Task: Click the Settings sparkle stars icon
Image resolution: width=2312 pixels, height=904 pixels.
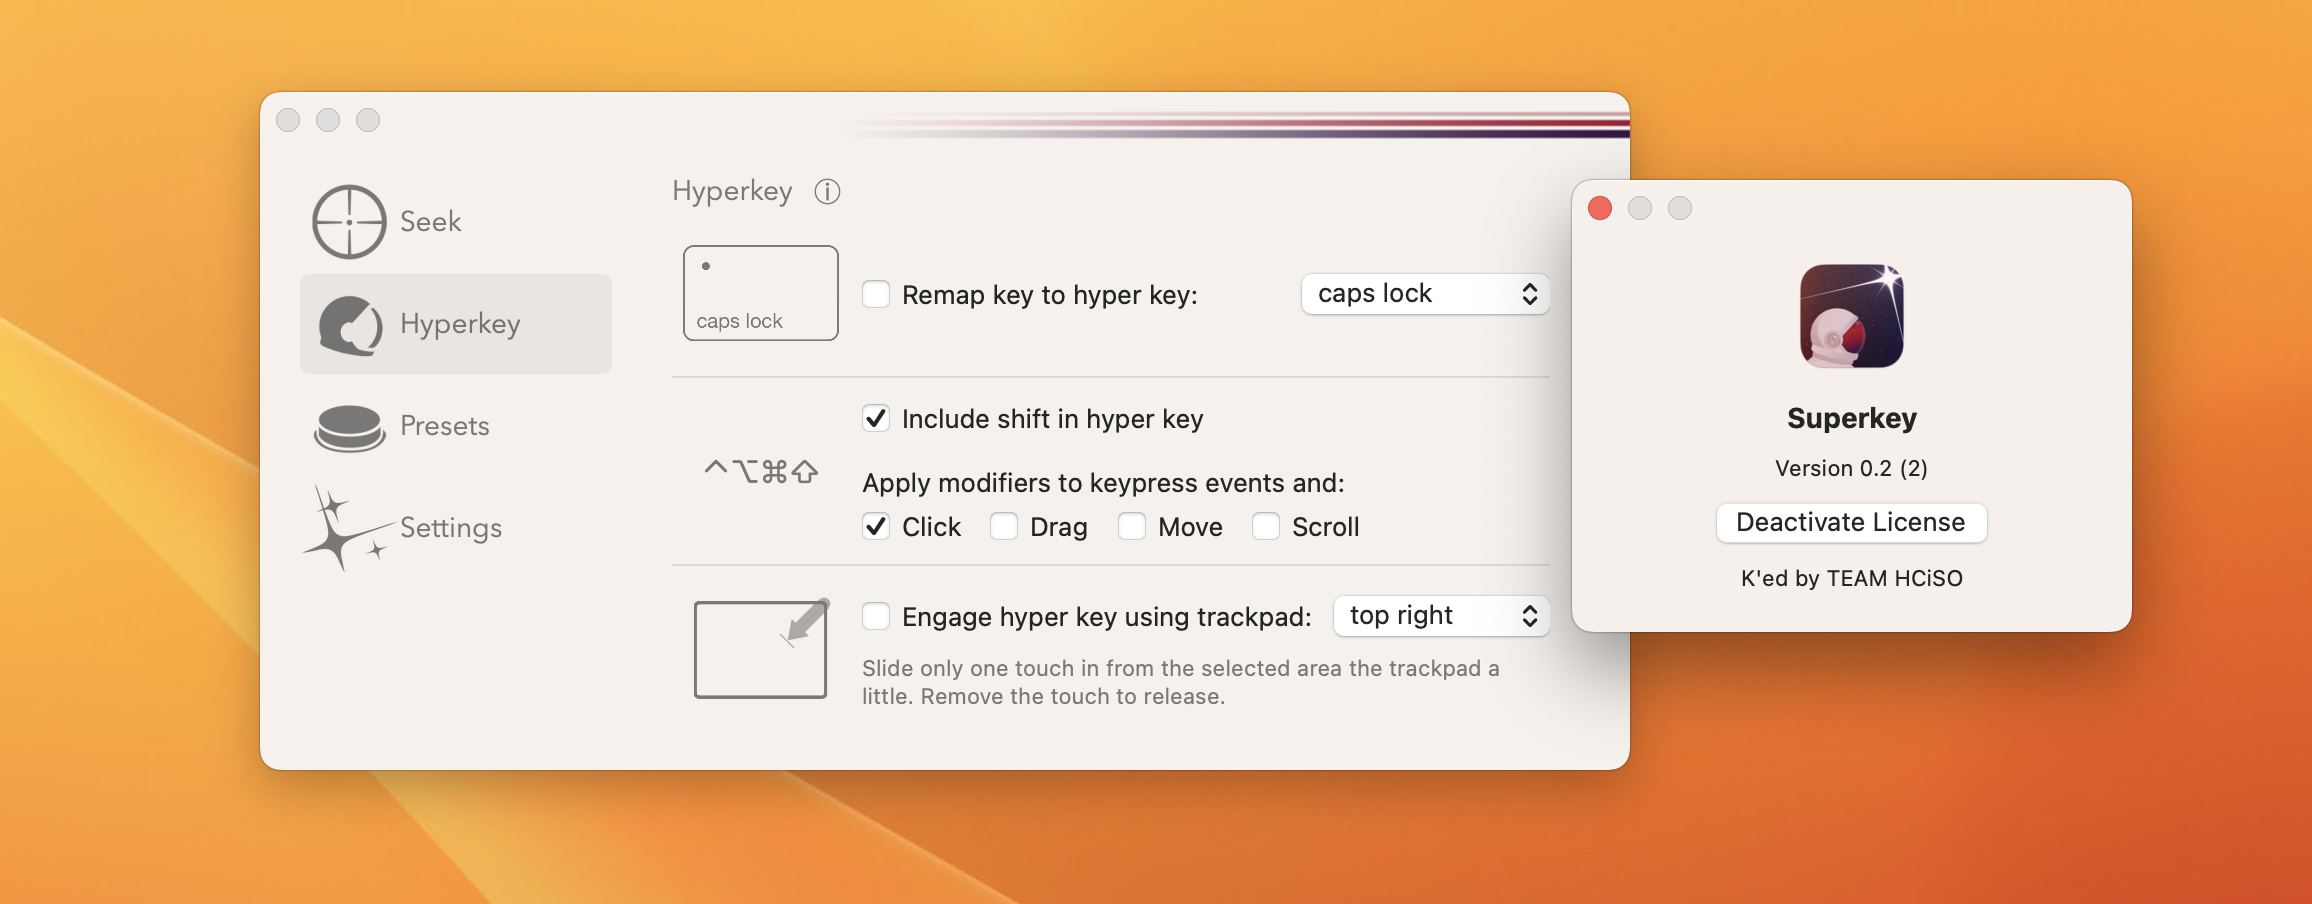Action: pos(344,529)
